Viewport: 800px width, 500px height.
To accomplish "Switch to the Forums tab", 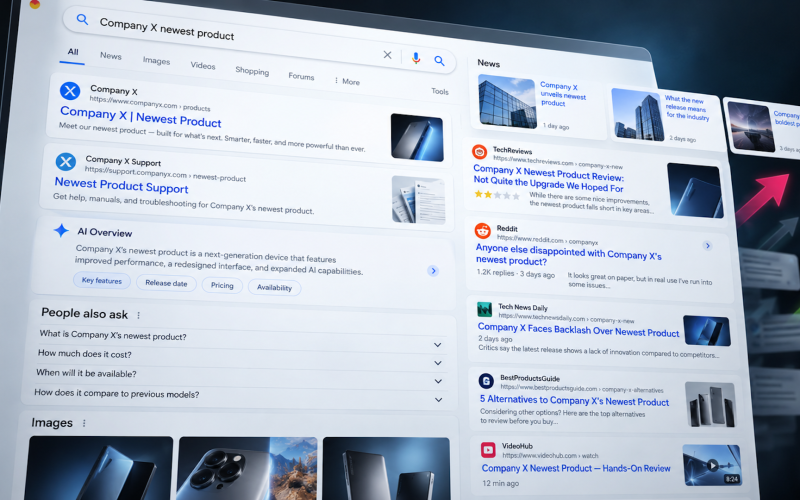I will [x=301, y=77].
